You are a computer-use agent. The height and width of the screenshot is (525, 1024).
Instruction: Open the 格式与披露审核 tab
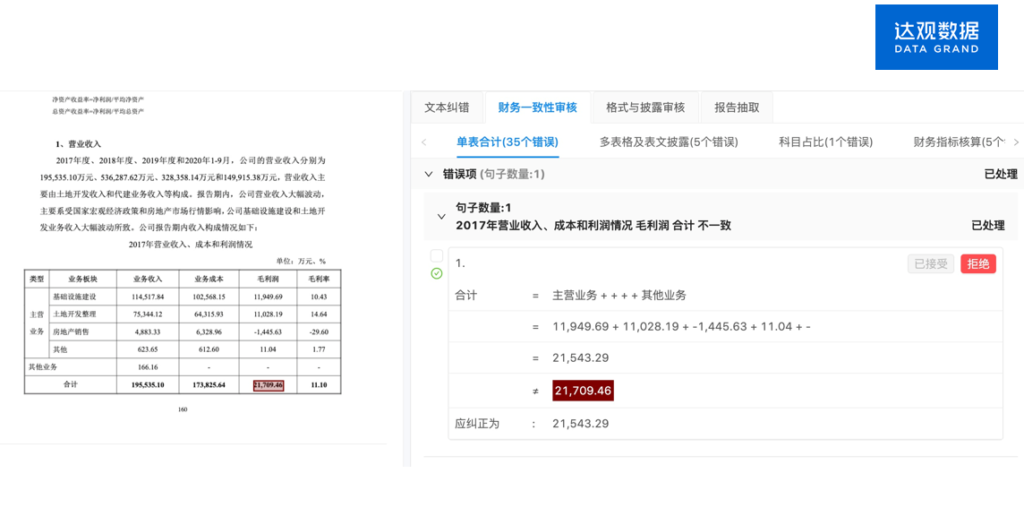pos(645,107)
